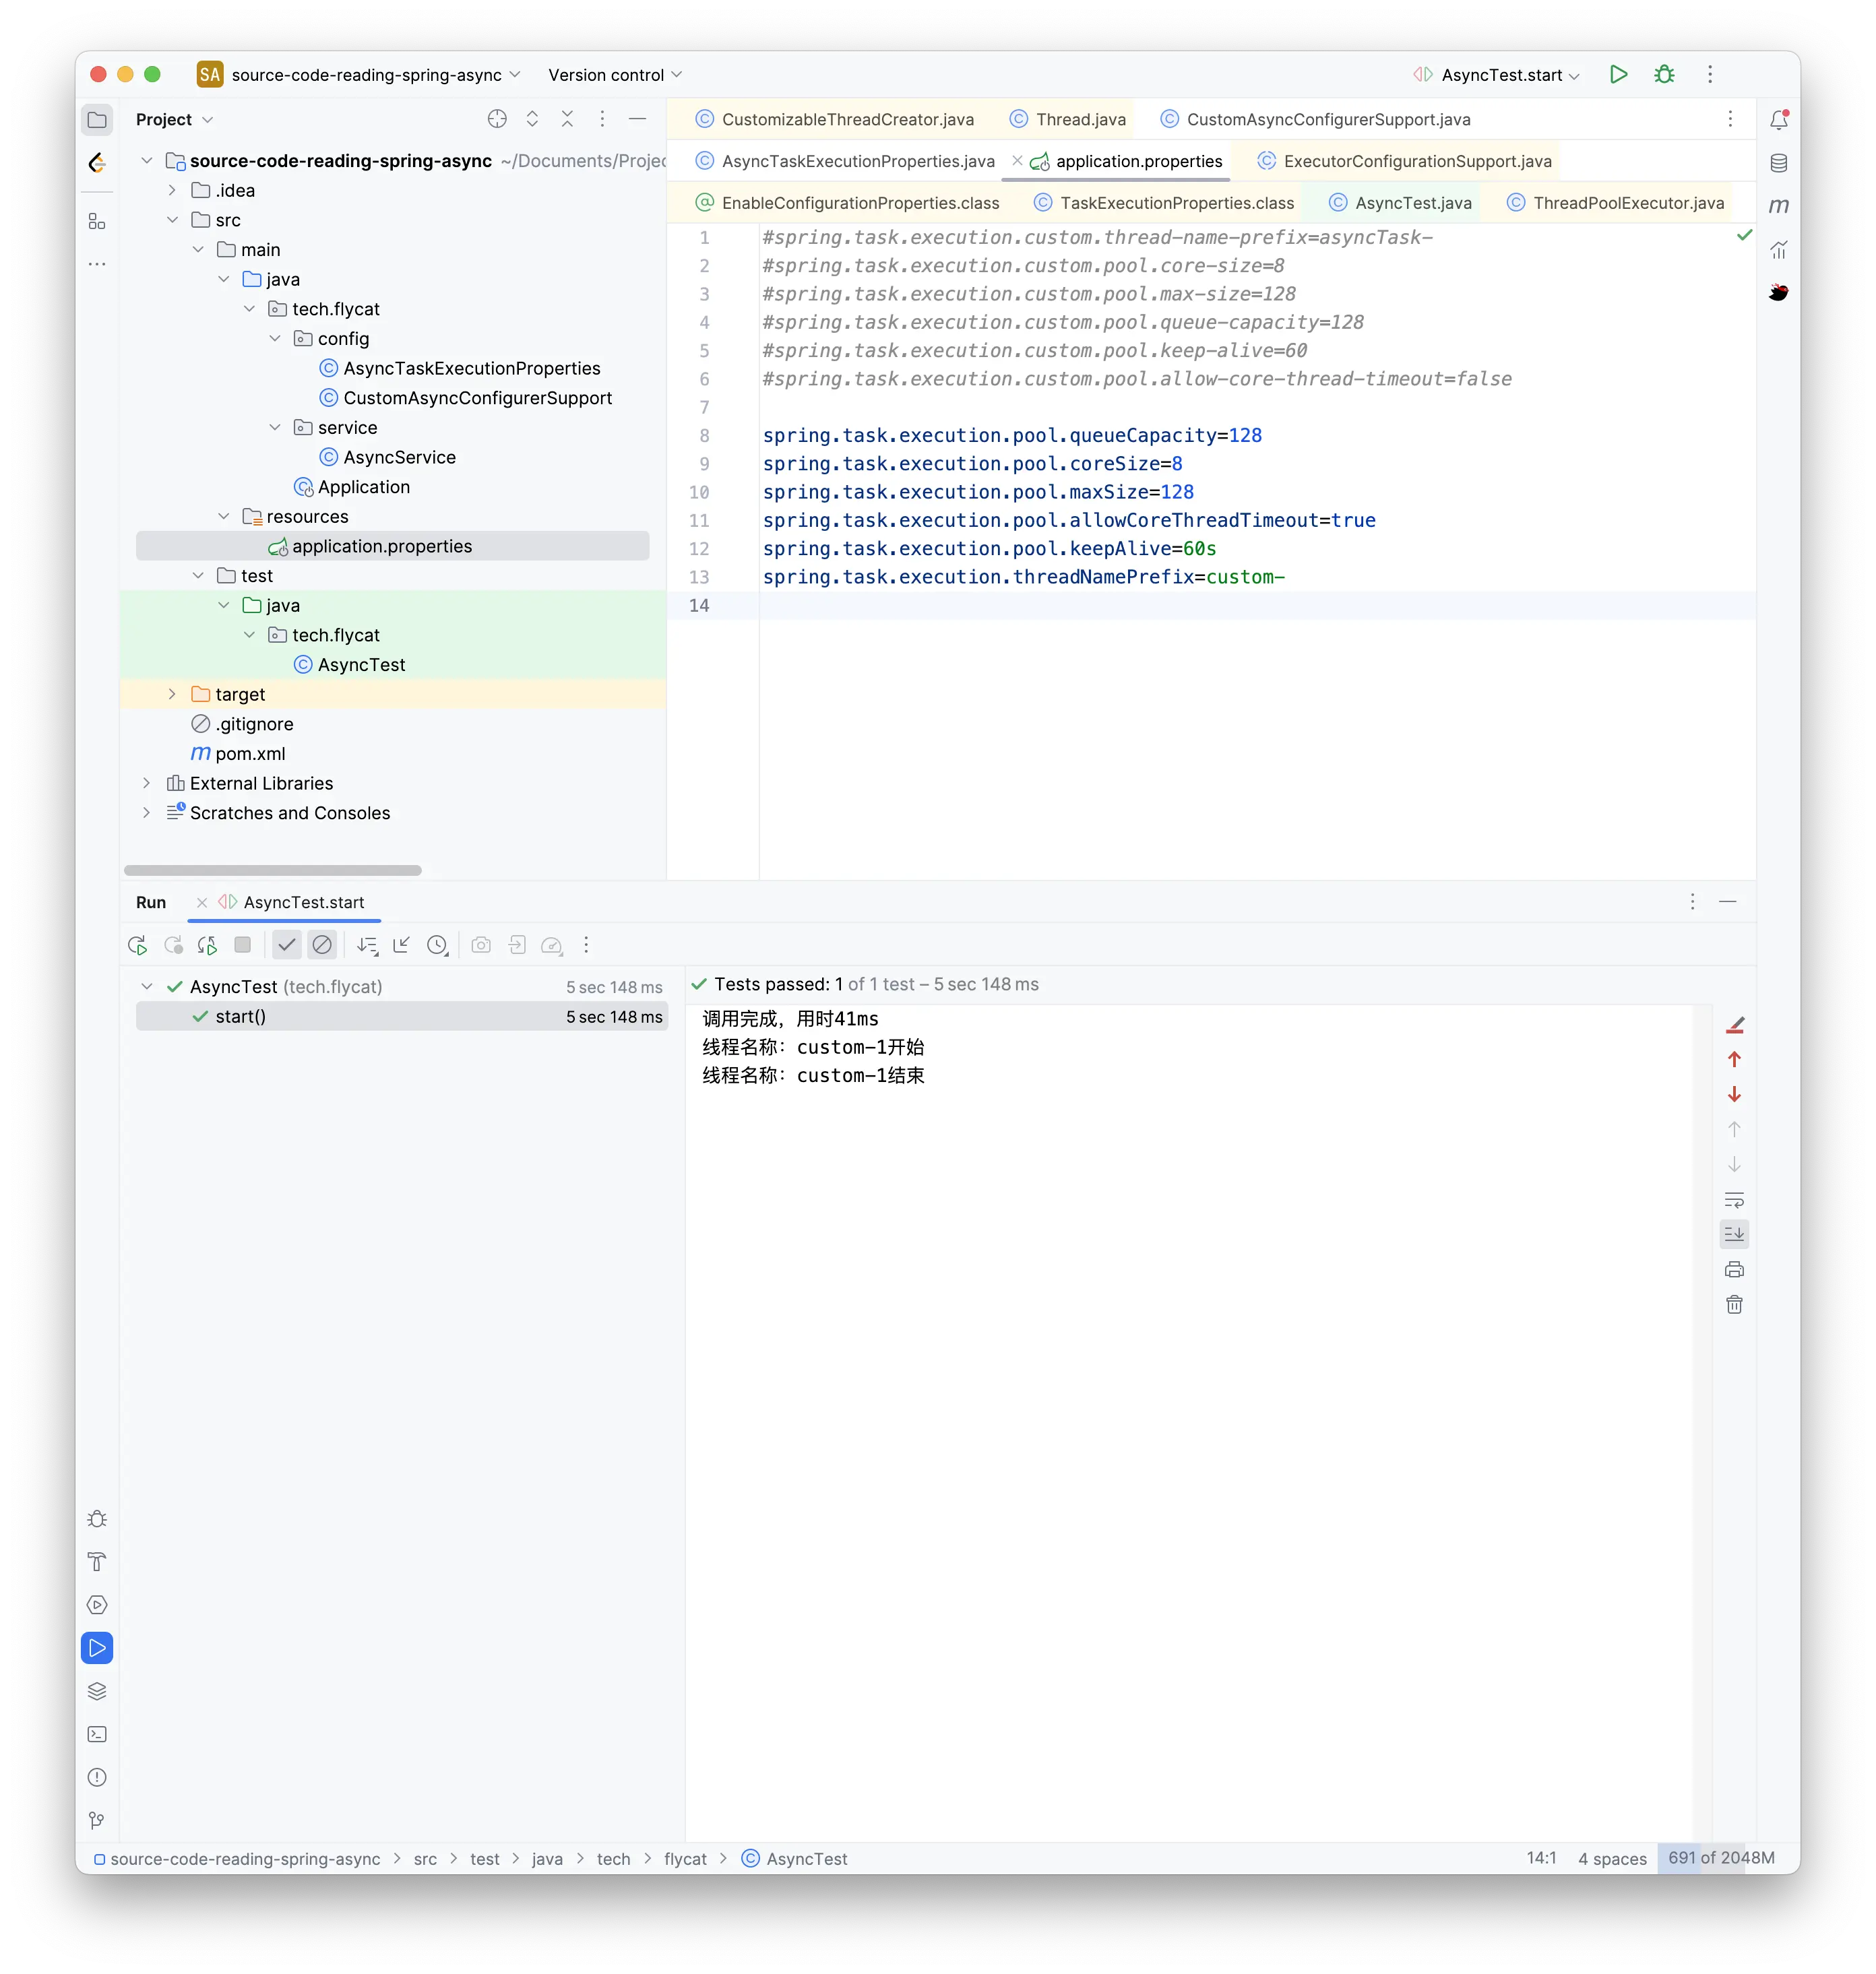Open the Run tool window button

[97, 1648]
